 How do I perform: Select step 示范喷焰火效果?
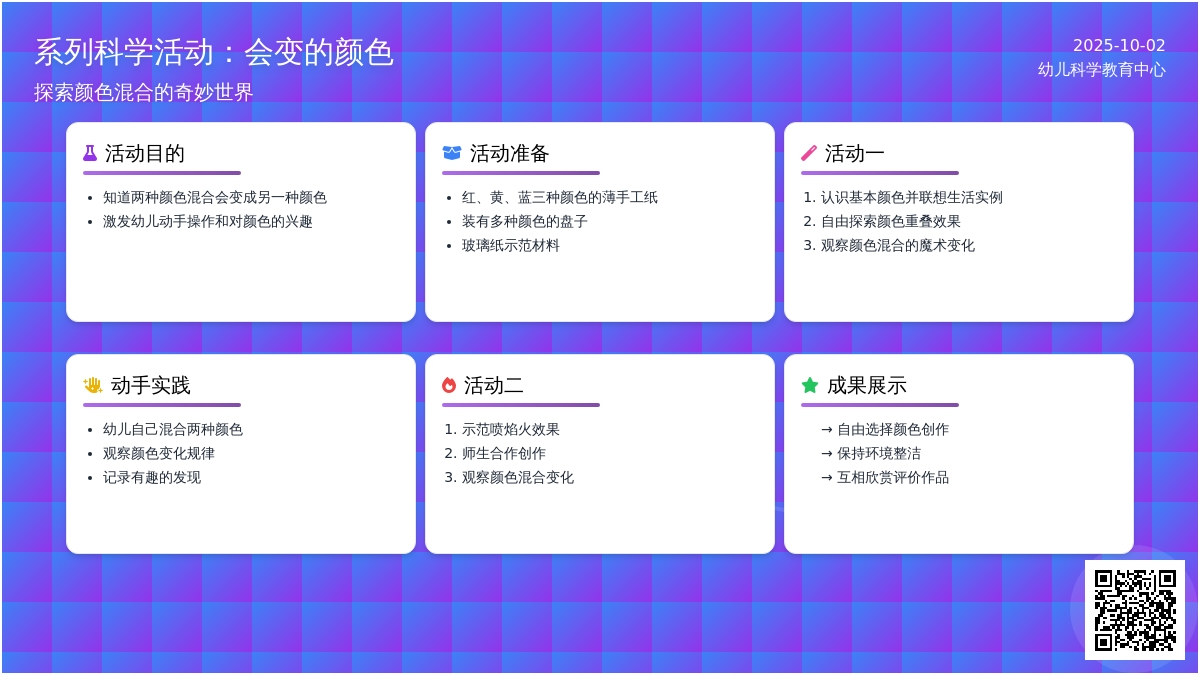(x=510, y=430)
